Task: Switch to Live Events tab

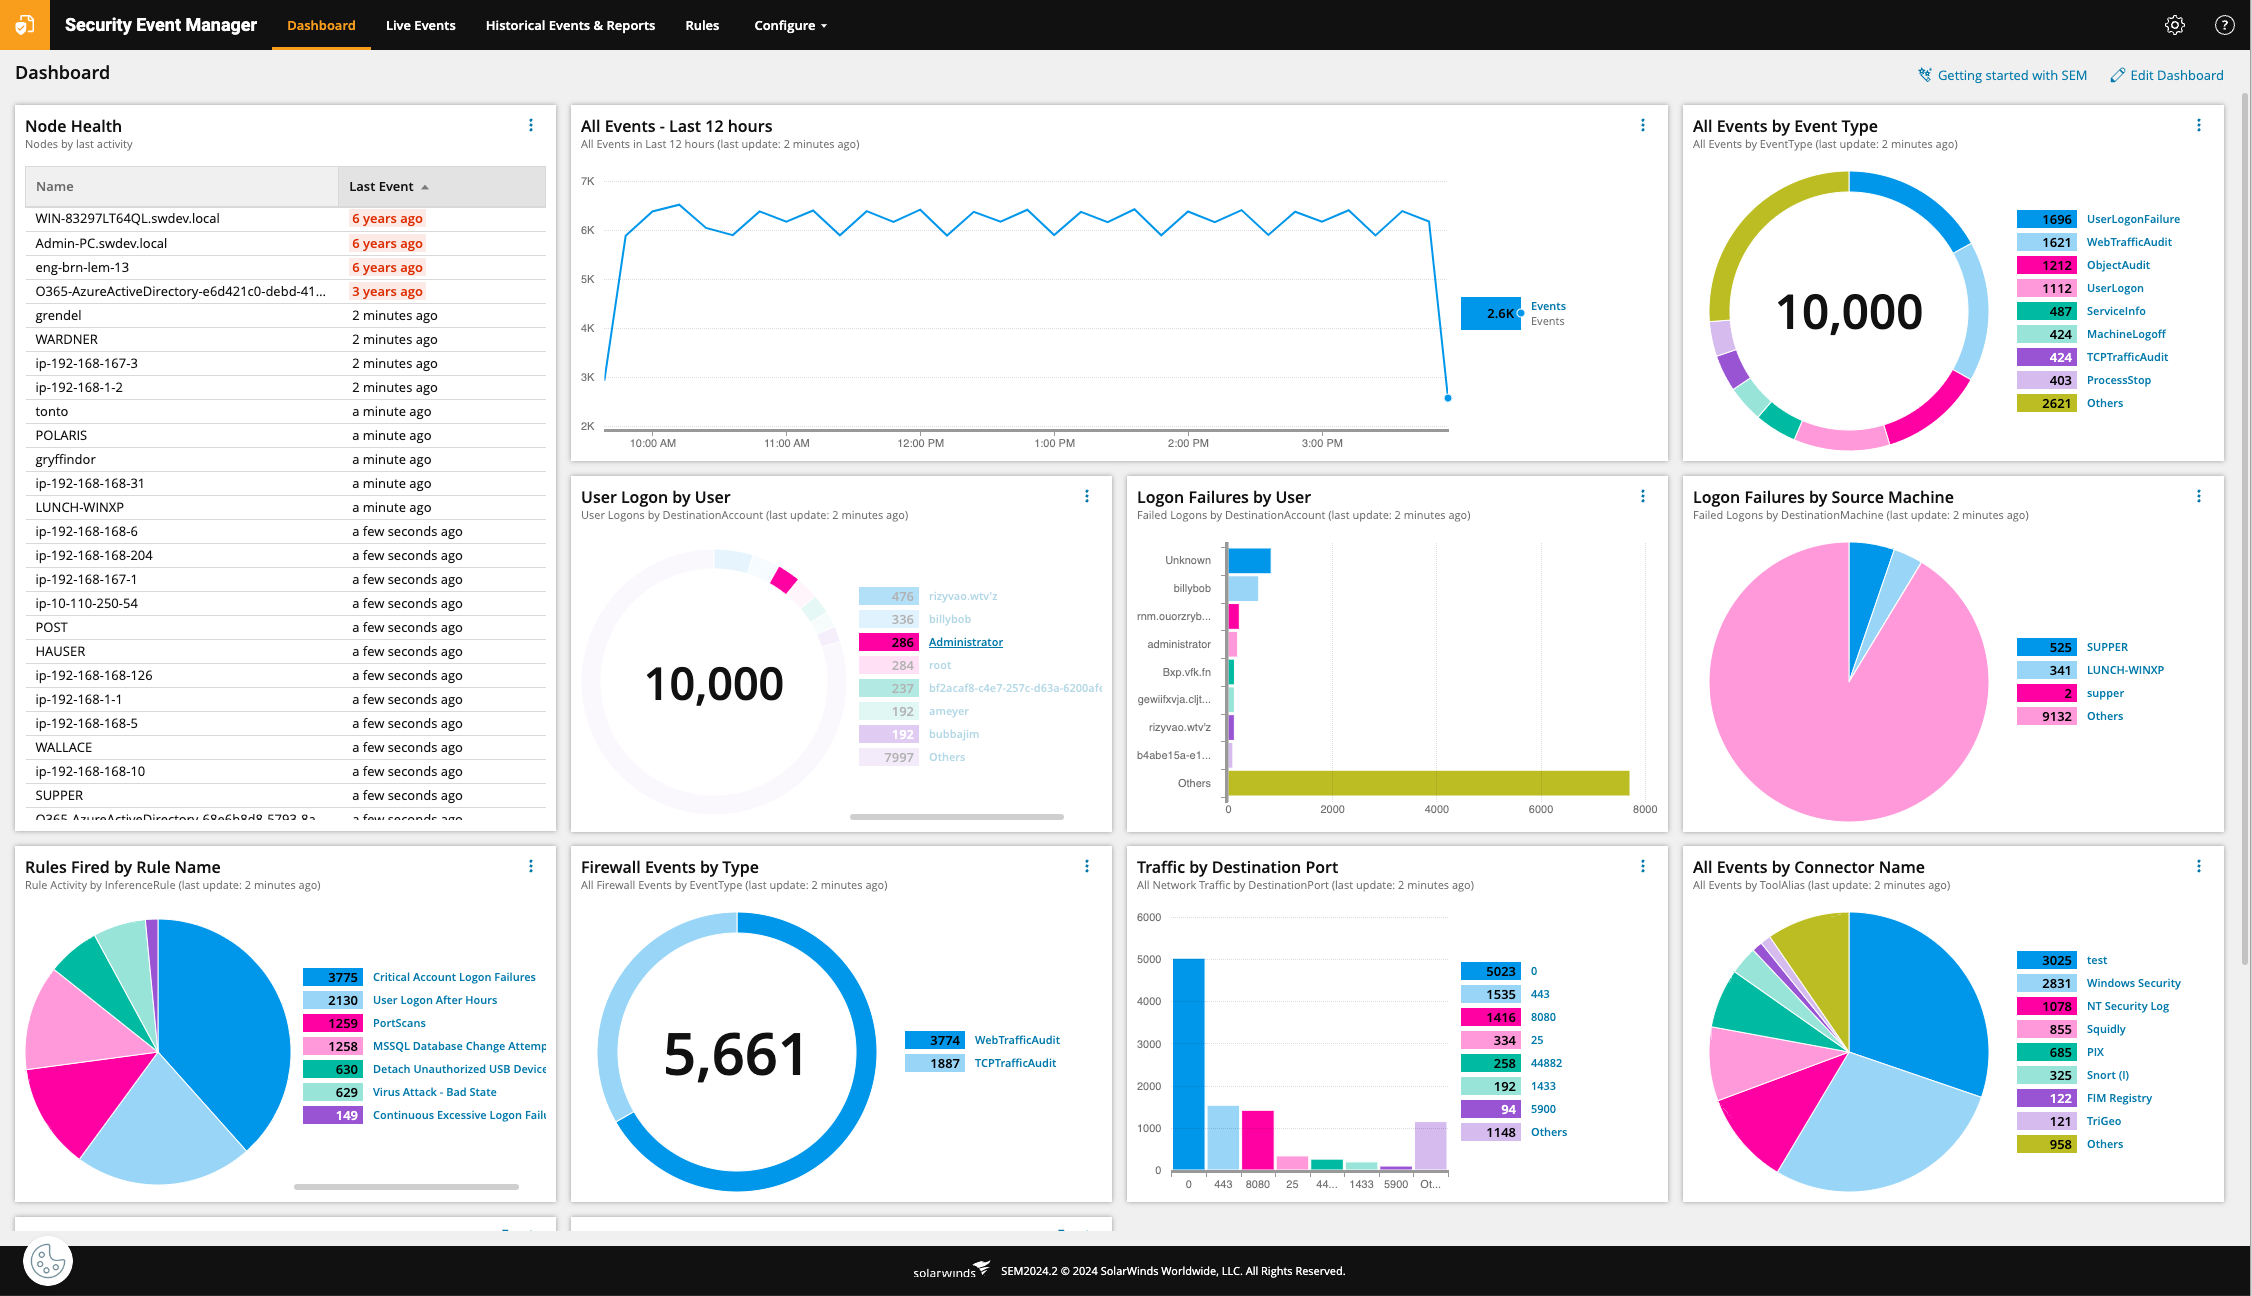Action: (420, 25)
